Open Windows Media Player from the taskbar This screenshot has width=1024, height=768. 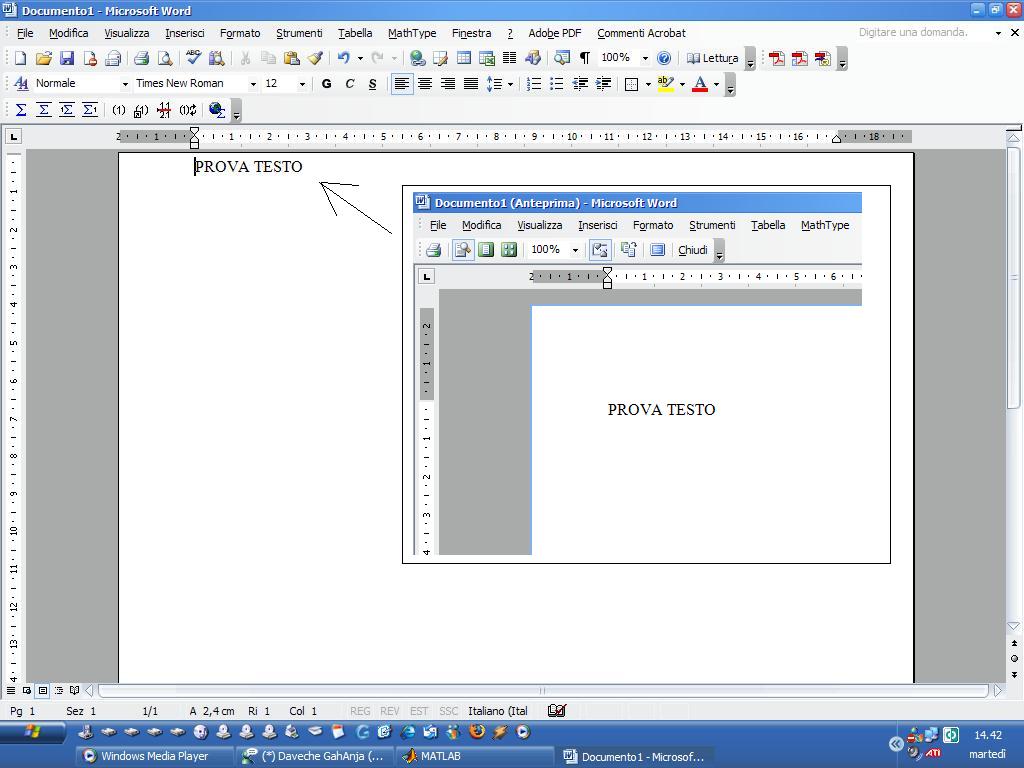[154, 756]
